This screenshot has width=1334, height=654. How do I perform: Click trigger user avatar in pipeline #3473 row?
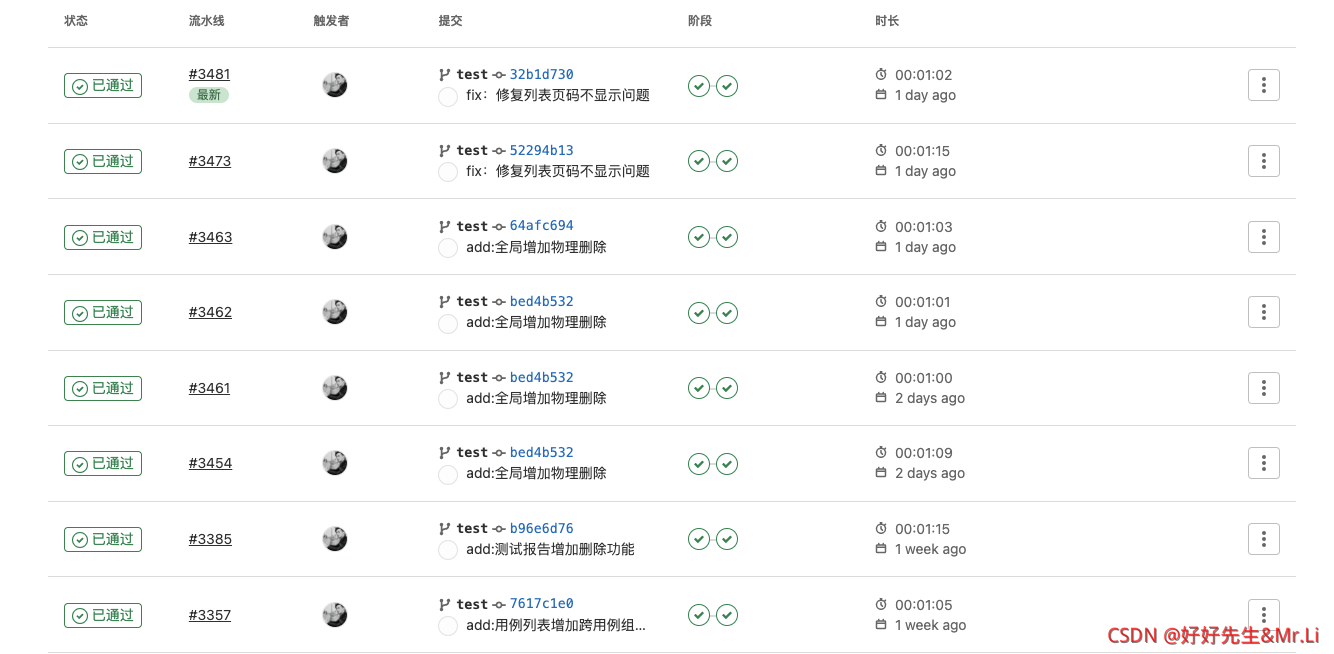tap(335, 161)
